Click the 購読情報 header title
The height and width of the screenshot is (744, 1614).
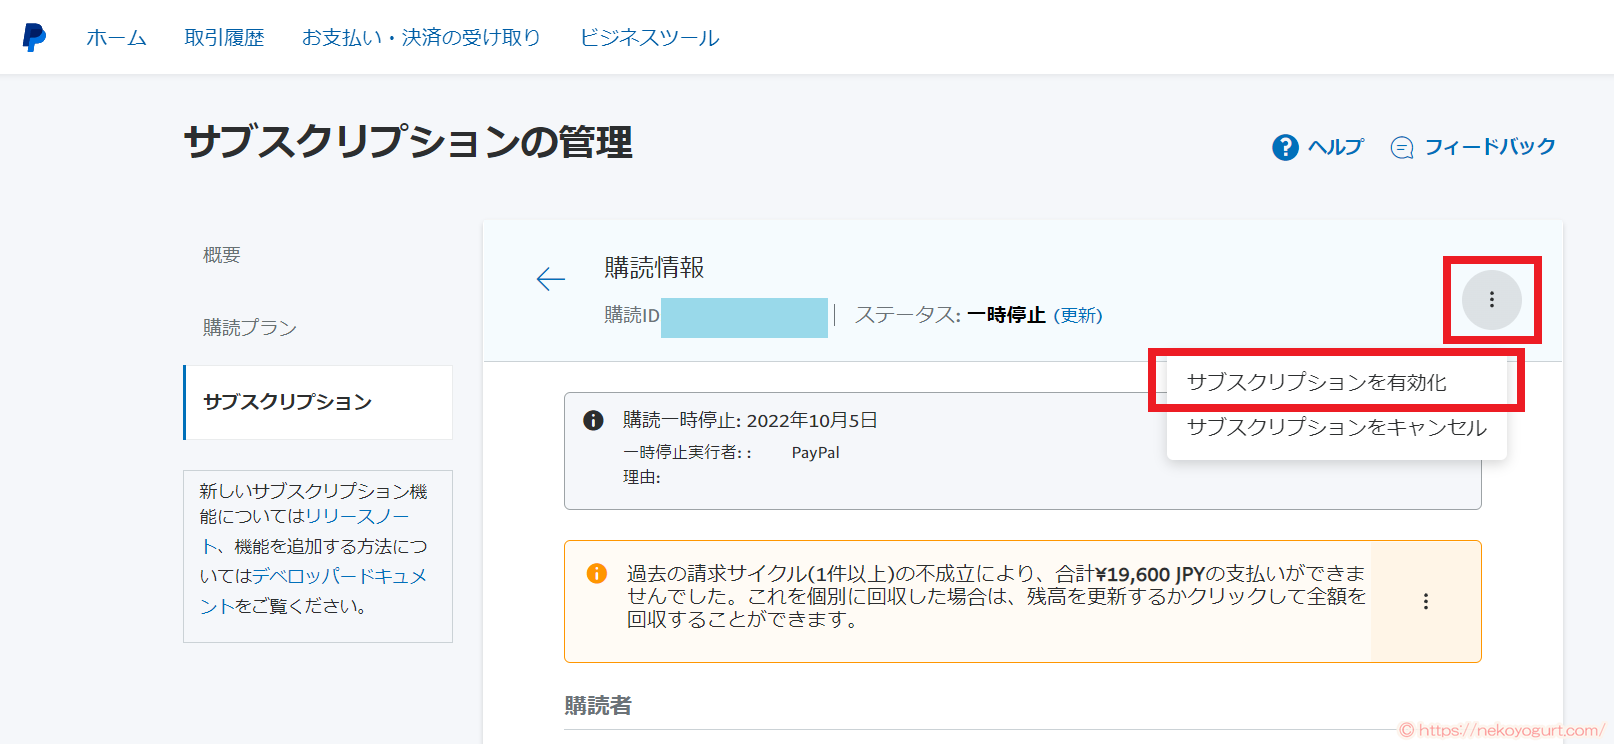tap(654, 268)
